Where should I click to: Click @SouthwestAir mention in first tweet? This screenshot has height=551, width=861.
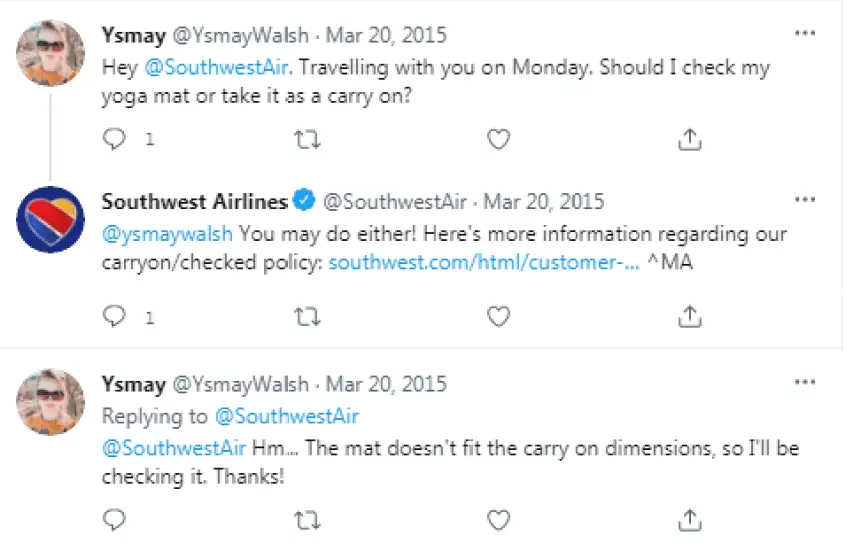pos(216,68)
